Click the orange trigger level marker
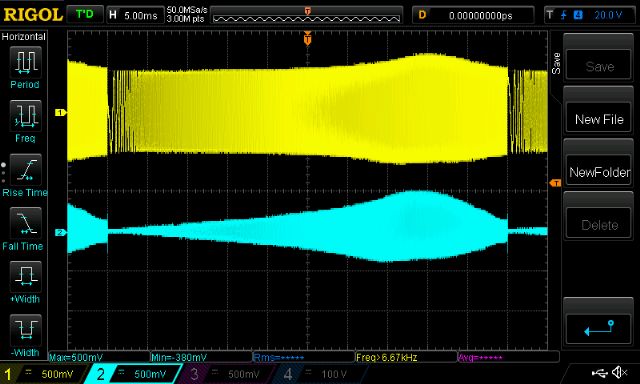The image size is (640, 384). tap(555, 183)
